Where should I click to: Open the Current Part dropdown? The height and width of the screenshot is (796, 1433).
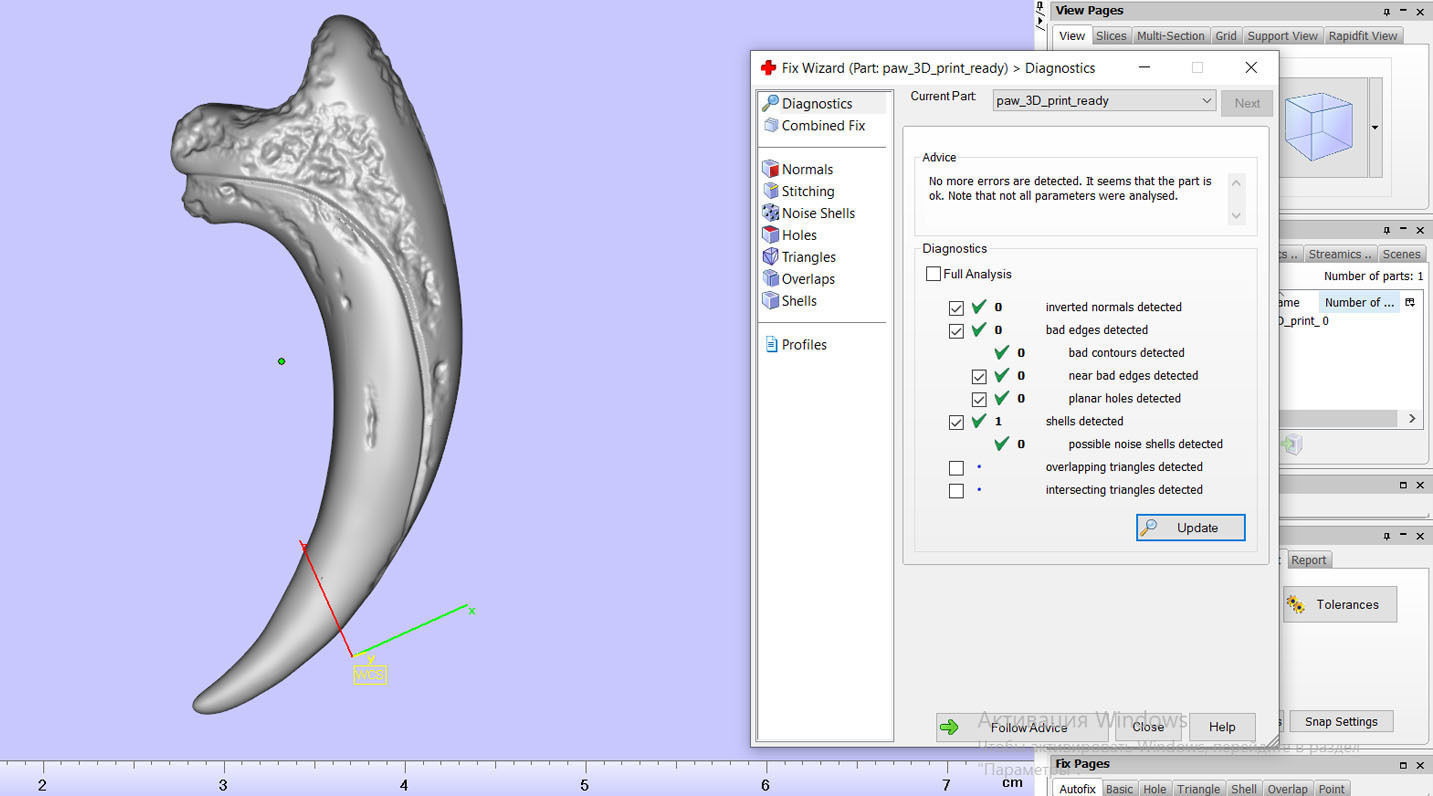point(1104,101)
